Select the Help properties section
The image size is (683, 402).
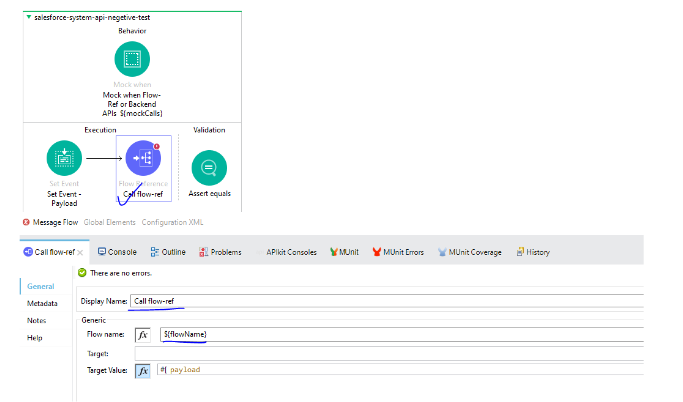pos(34,338)
